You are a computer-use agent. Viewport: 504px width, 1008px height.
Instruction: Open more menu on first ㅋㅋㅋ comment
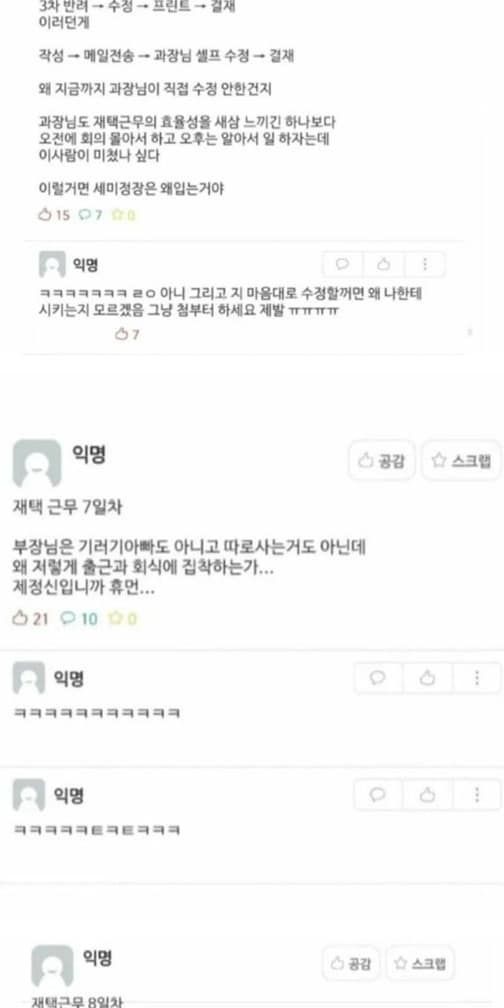[x=477, y=678]
